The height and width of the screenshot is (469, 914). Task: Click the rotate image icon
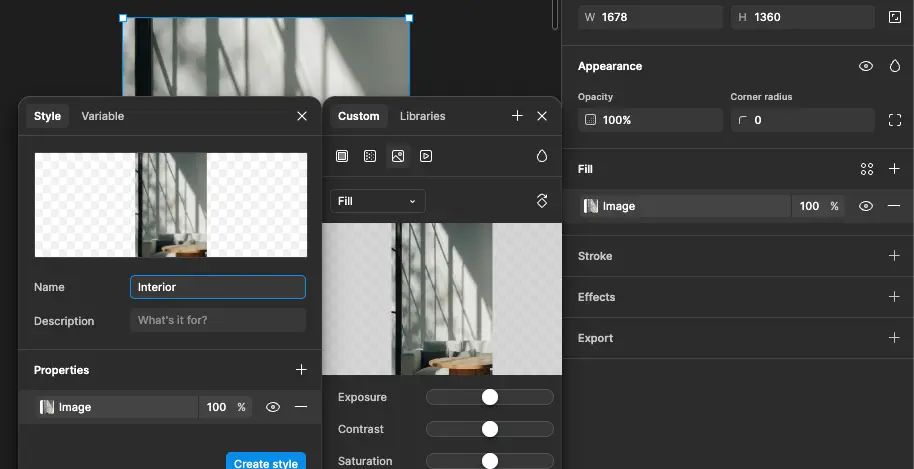click(x=542, y=201)
